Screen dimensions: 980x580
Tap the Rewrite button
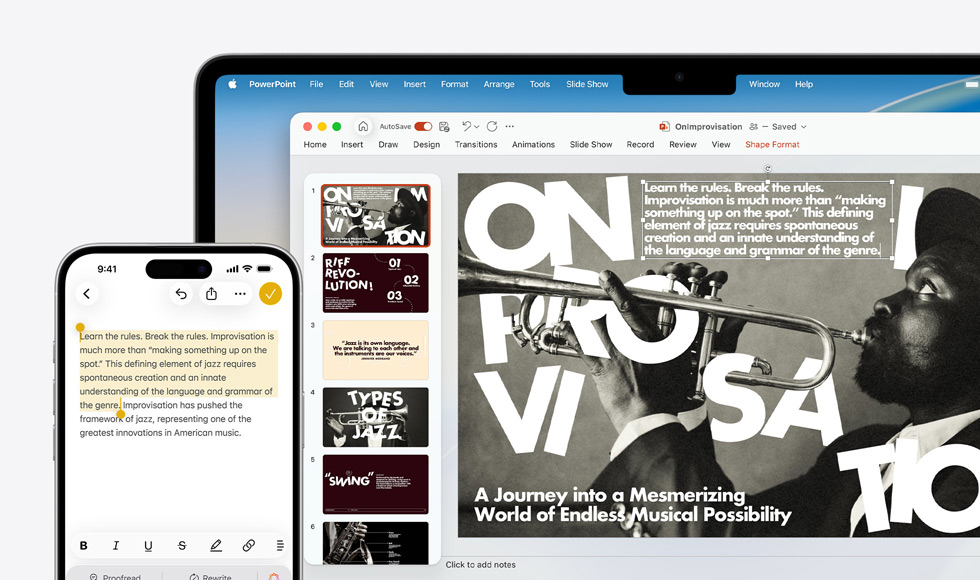[x=212, y=575]
